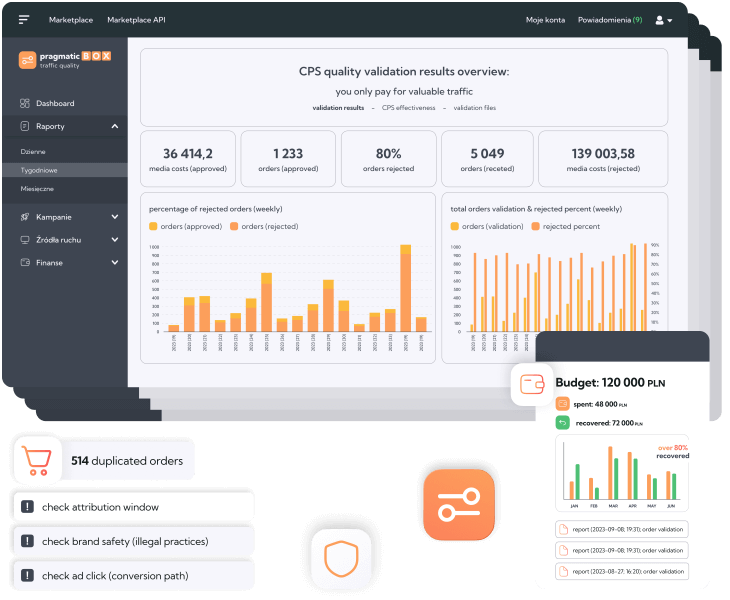Click the orange wallet budget icon

click(531, 384)
